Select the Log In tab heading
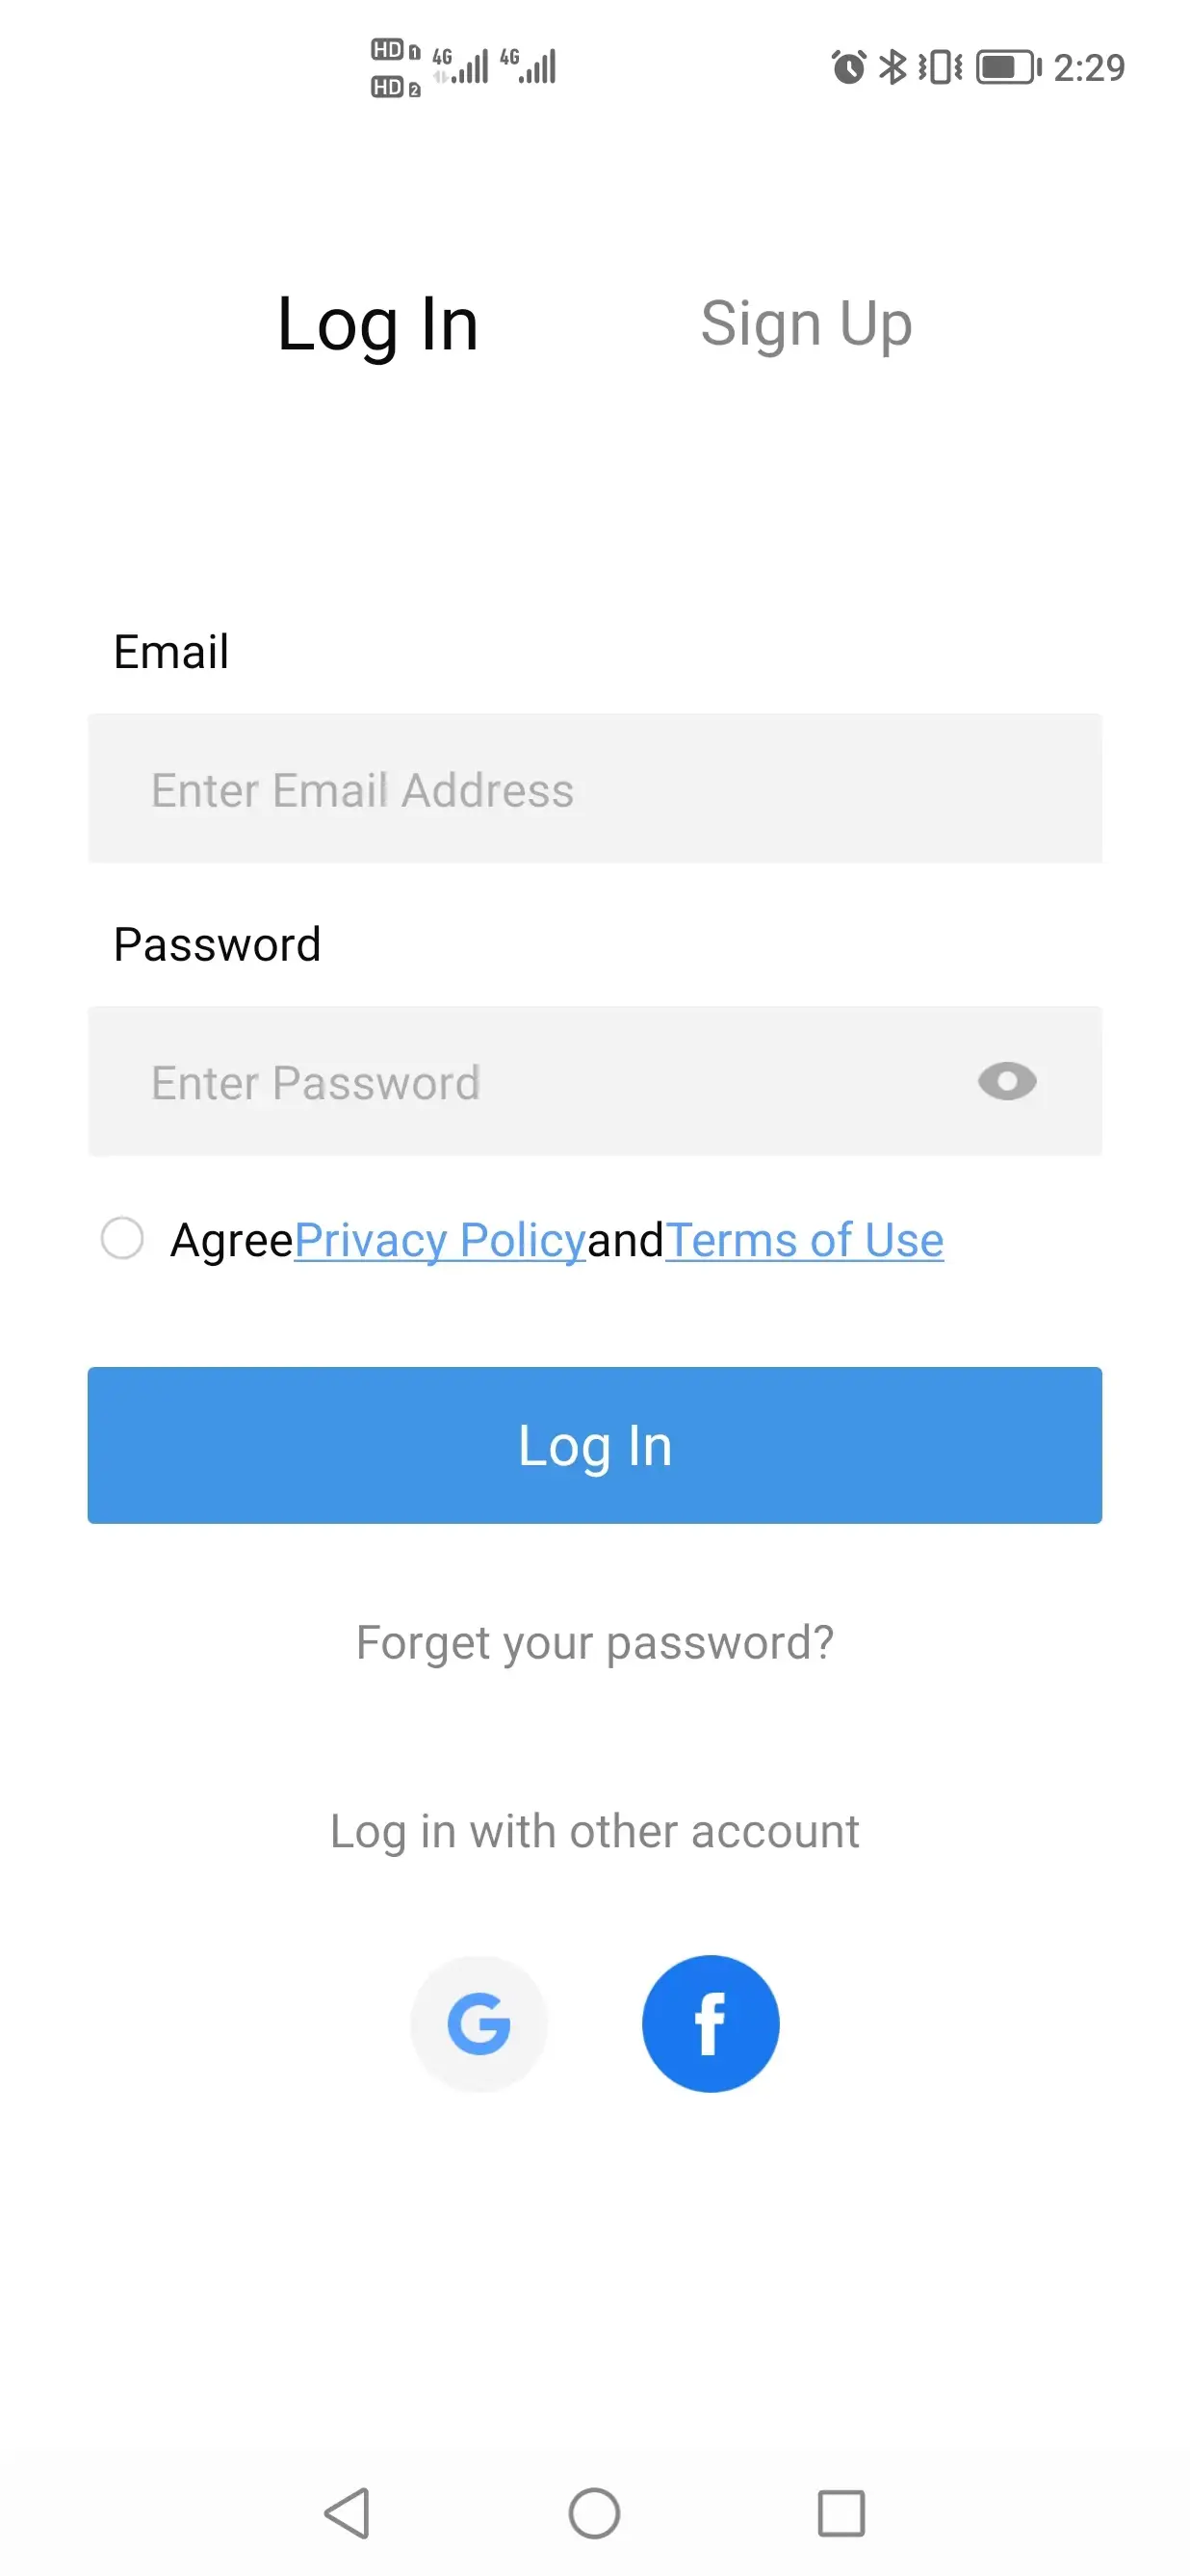1190x2576 pixels. [x=378, y=325]
